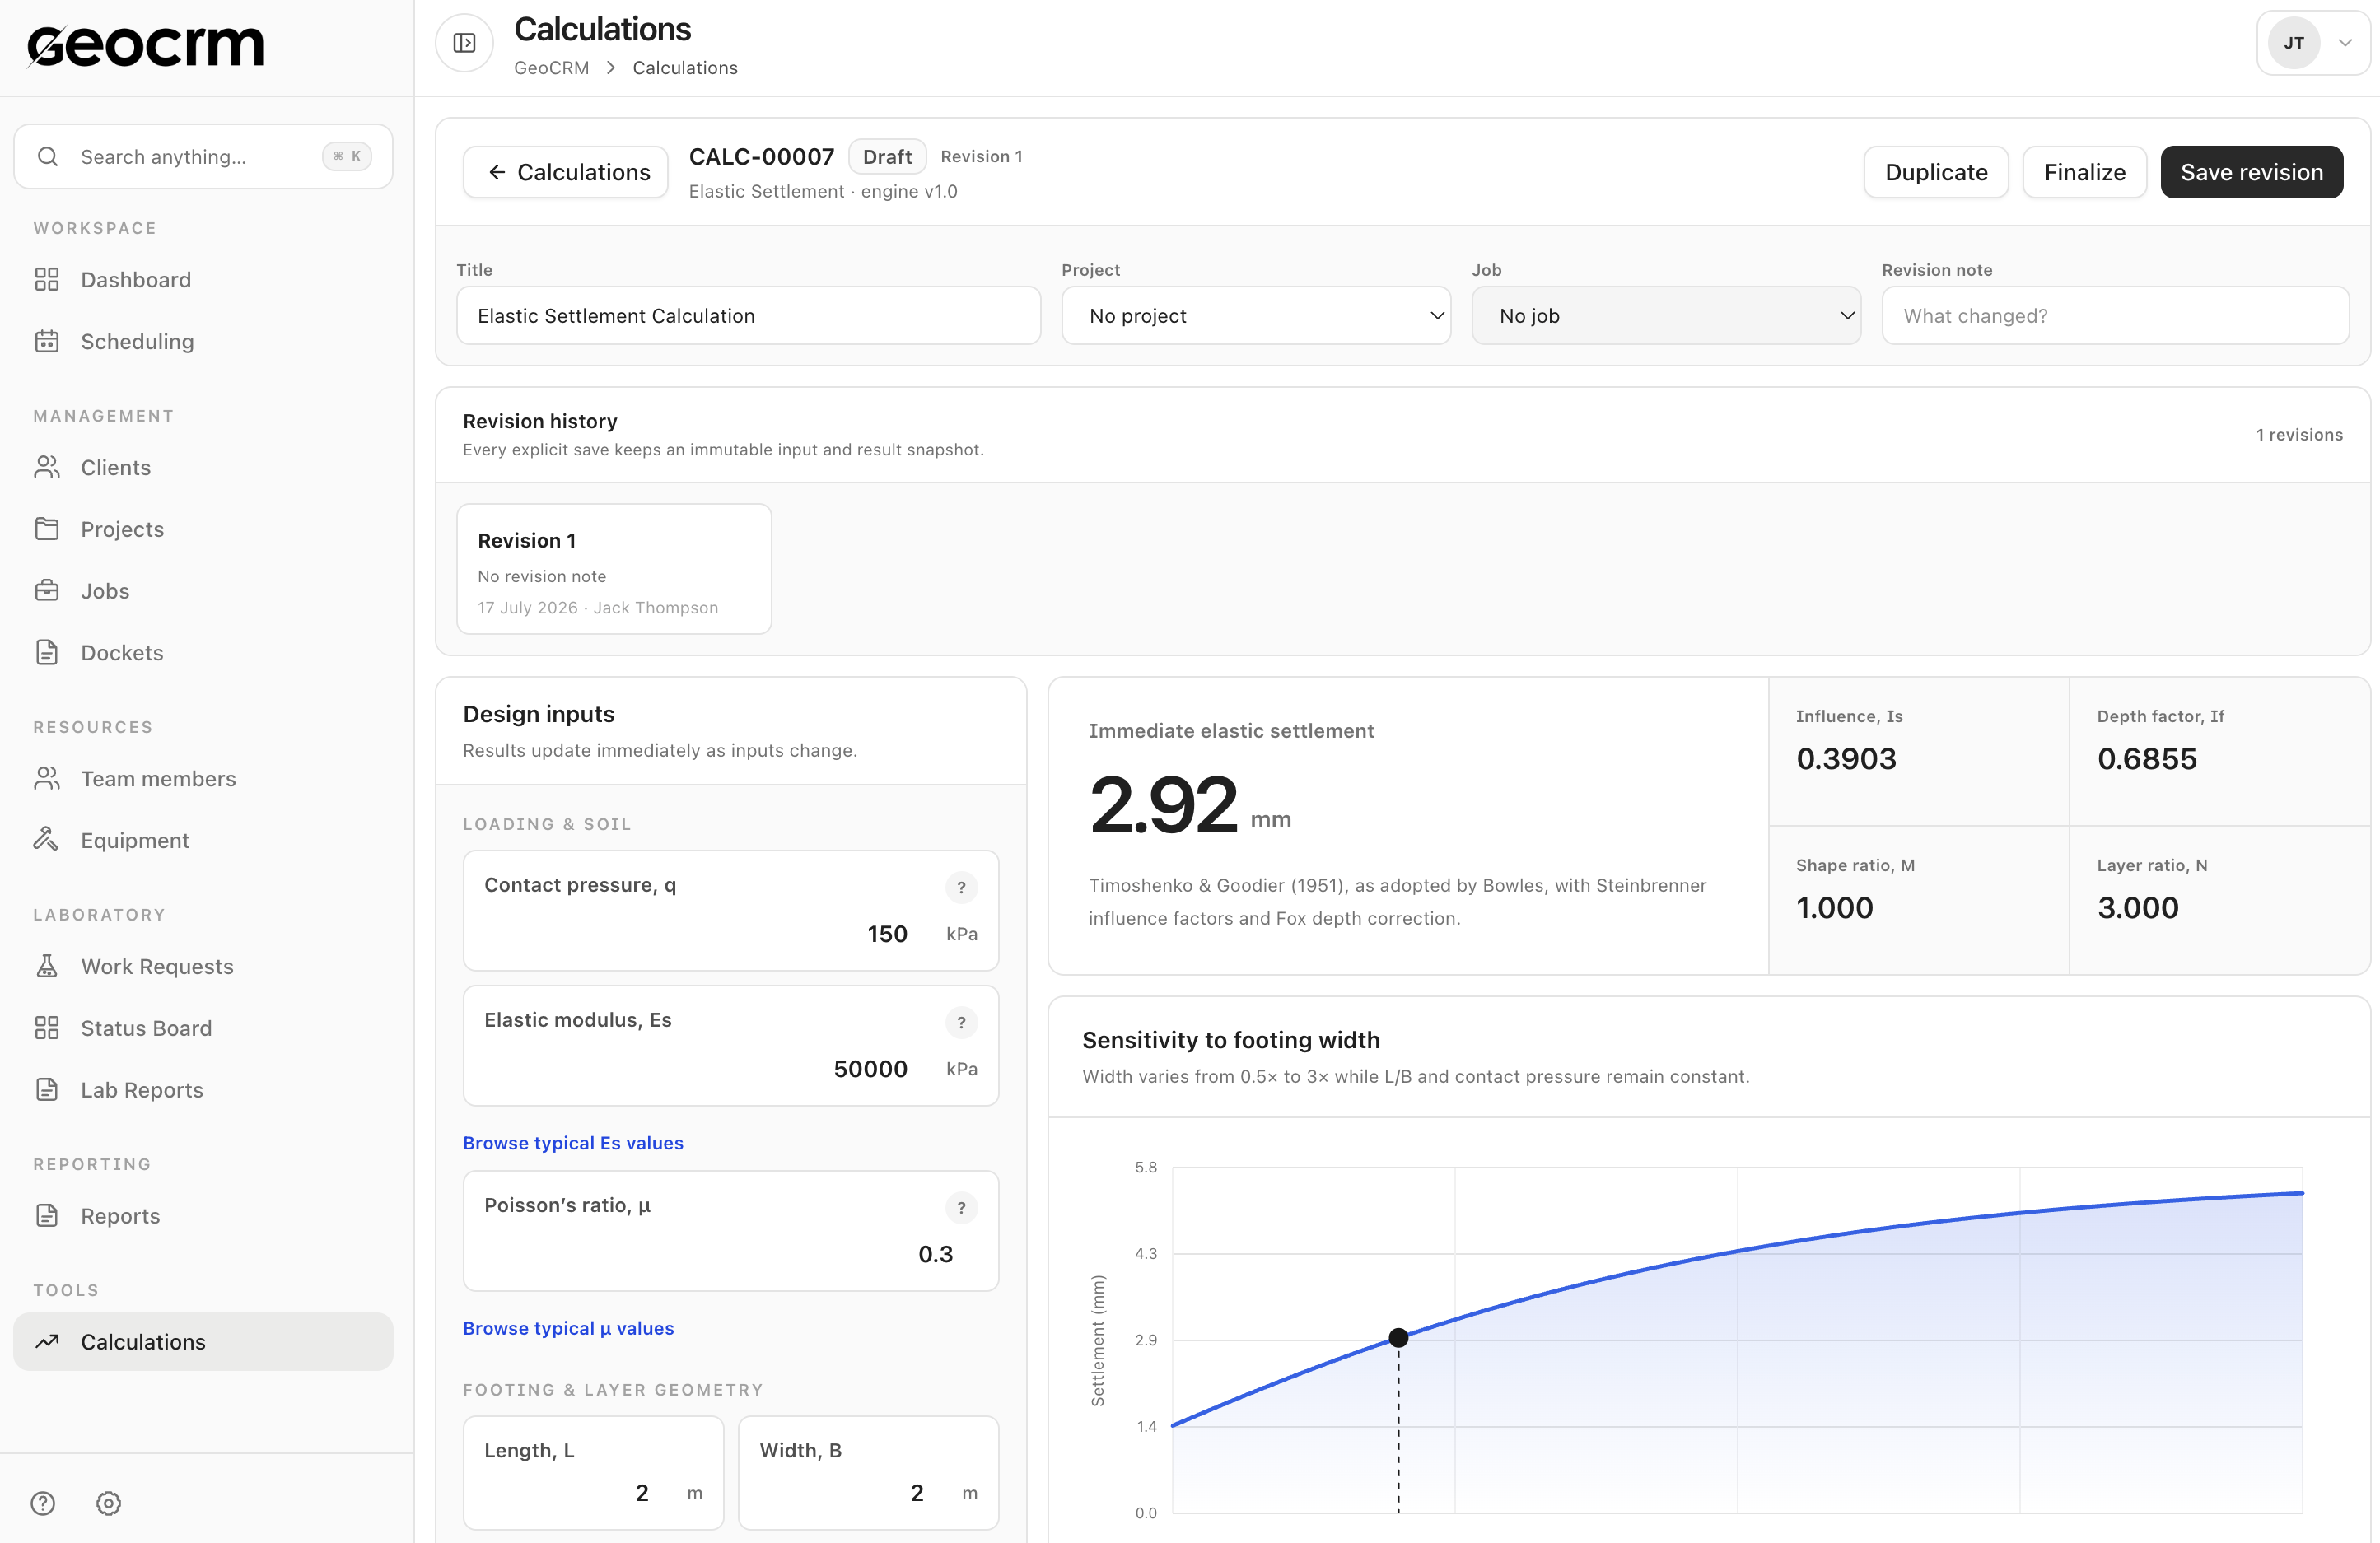This screenshot has width=2380, height=1543.
Task: Show help for Contact pressure
Action: [x=961, y=887]
